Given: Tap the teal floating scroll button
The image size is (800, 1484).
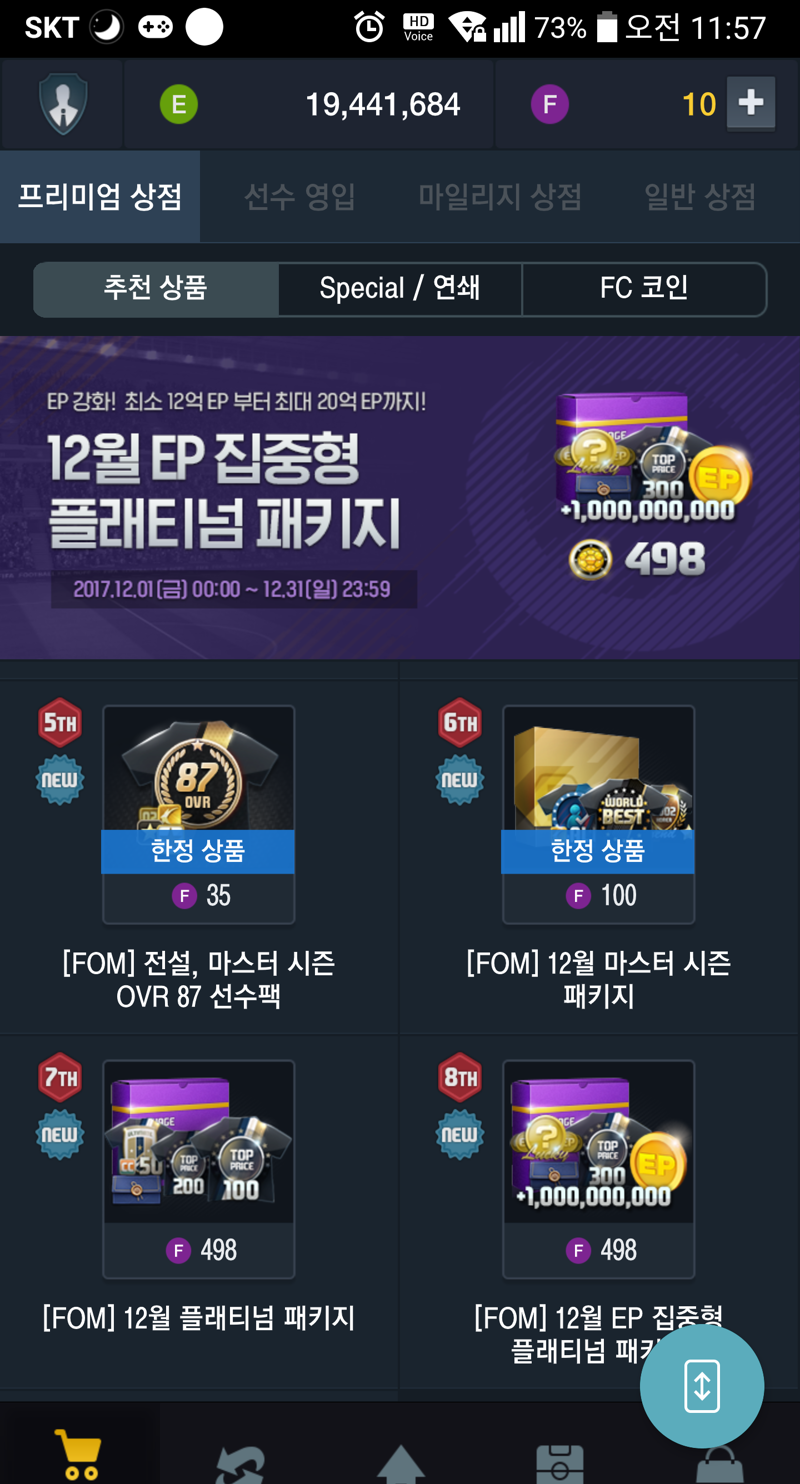Looking at the screenshot, I should [x=702, y=1386].
